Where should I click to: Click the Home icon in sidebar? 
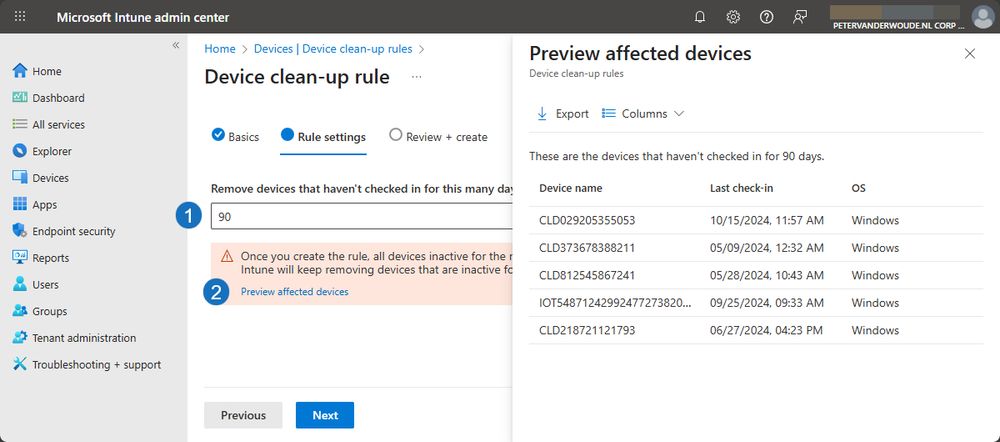20,71
